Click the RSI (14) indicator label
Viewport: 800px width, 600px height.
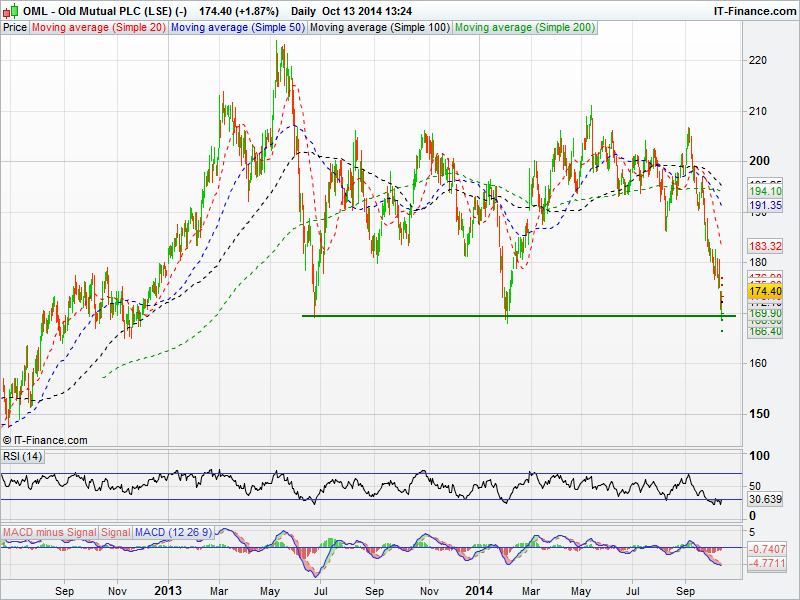(23, 457)
